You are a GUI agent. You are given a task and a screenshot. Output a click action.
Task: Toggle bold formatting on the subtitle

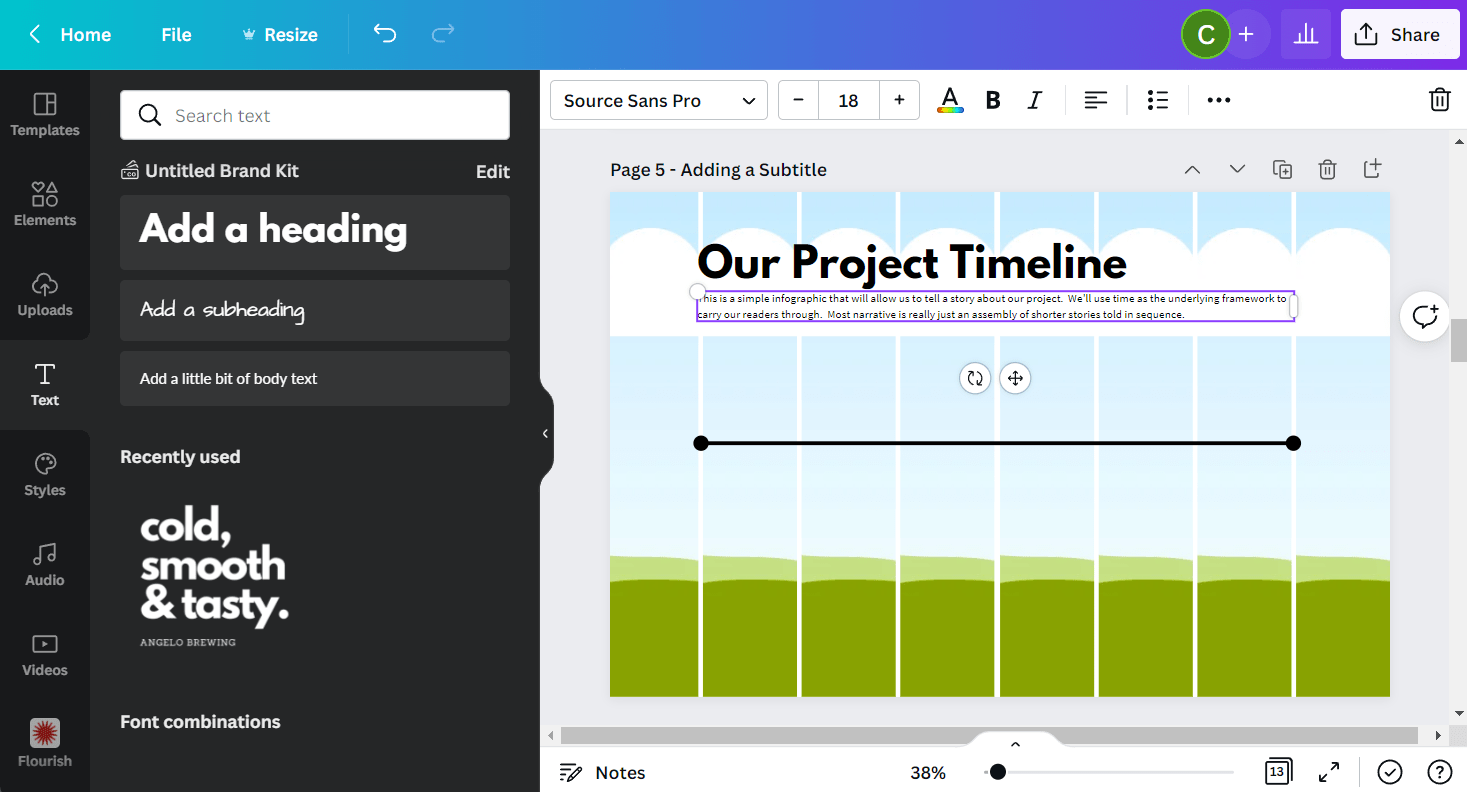pos(992,99)
